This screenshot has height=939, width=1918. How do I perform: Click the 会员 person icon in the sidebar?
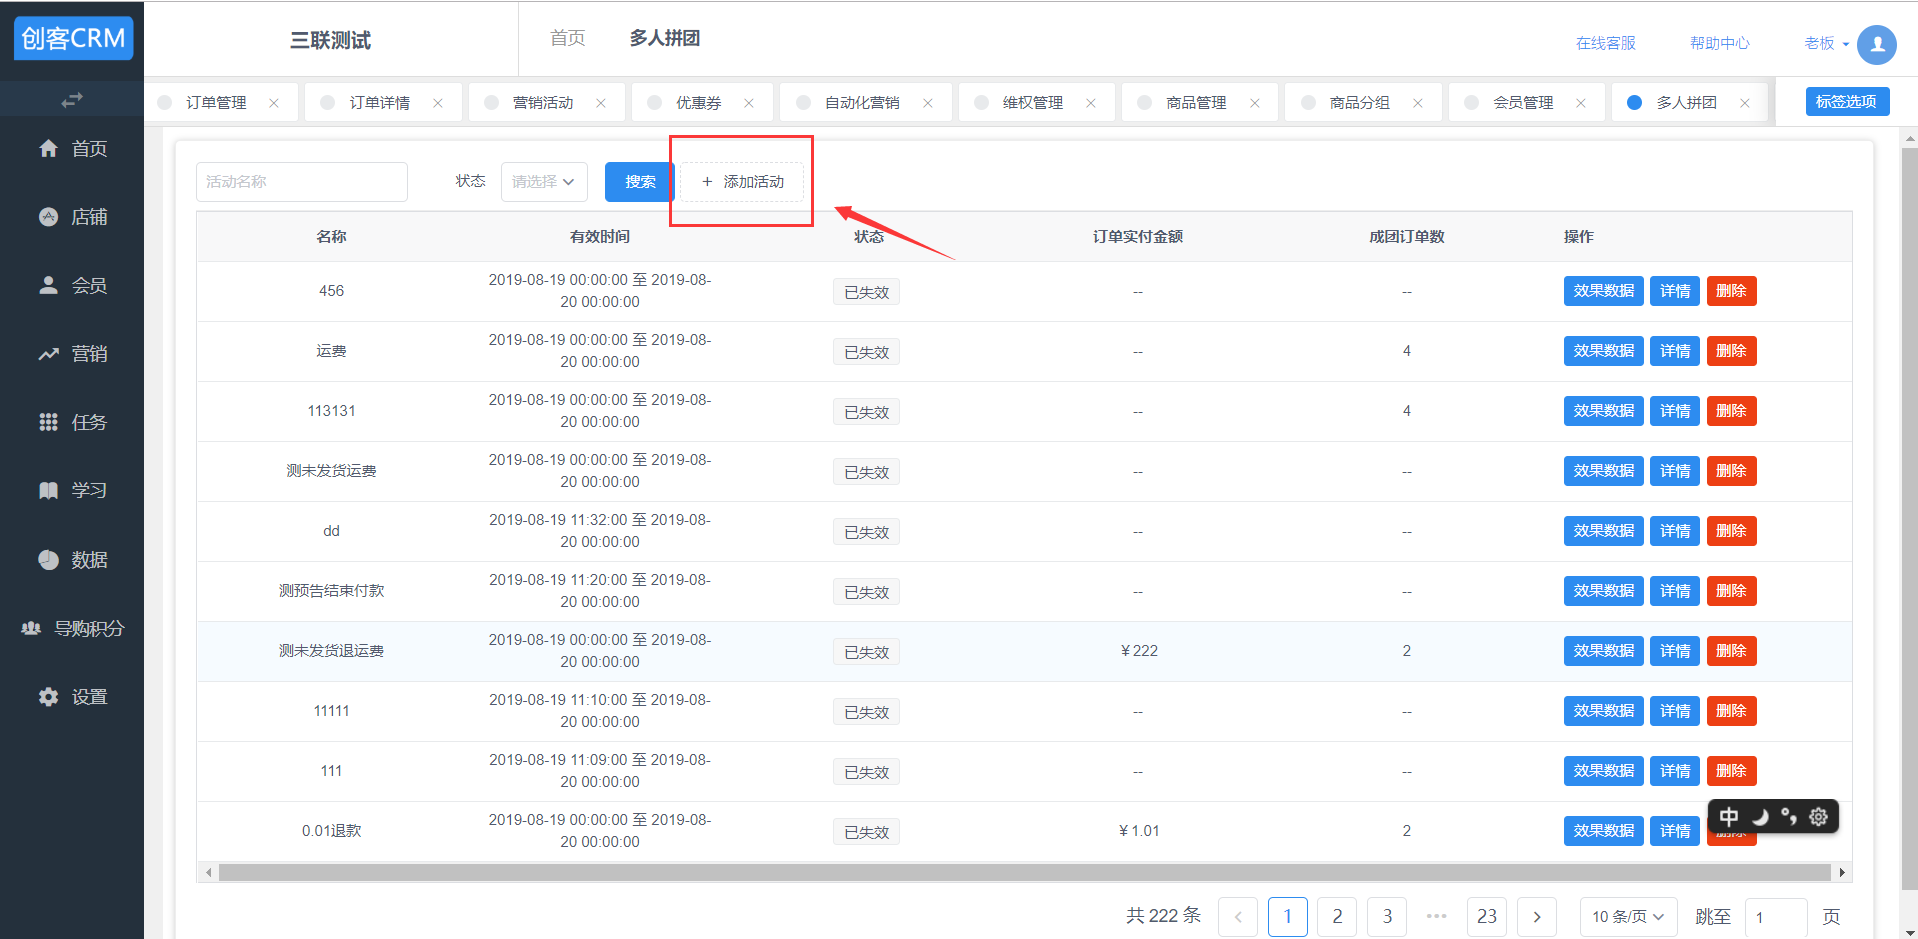48,285
